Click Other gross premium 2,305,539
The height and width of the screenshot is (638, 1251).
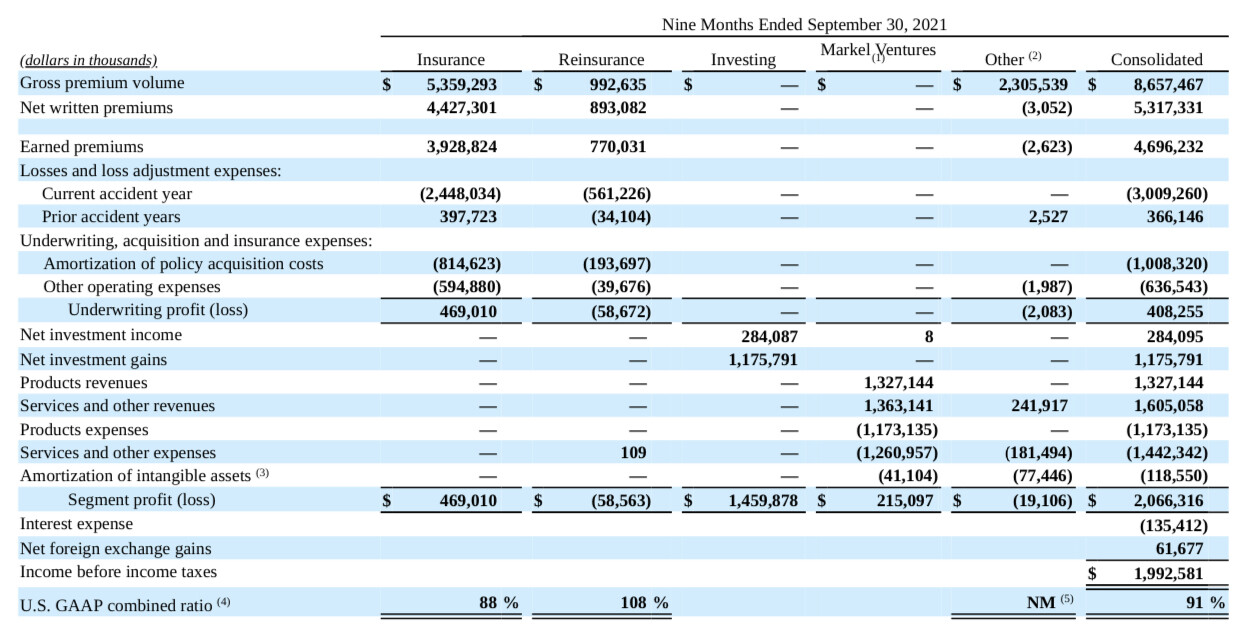1033,84
